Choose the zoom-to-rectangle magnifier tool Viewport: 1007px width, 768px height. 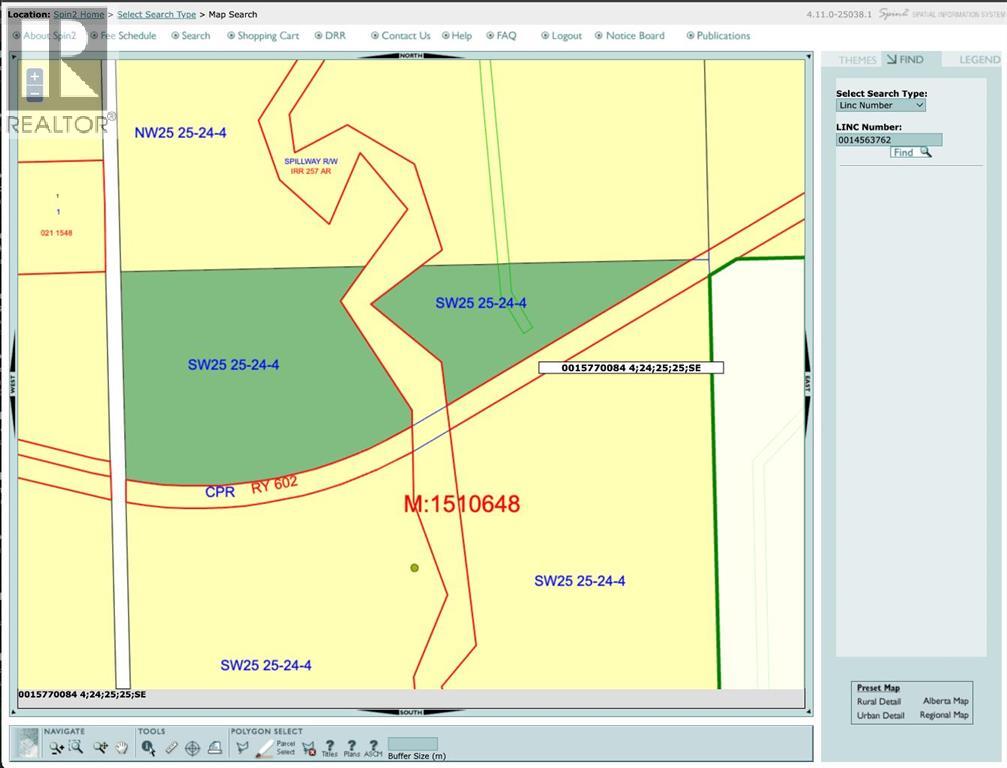[76, 747]
